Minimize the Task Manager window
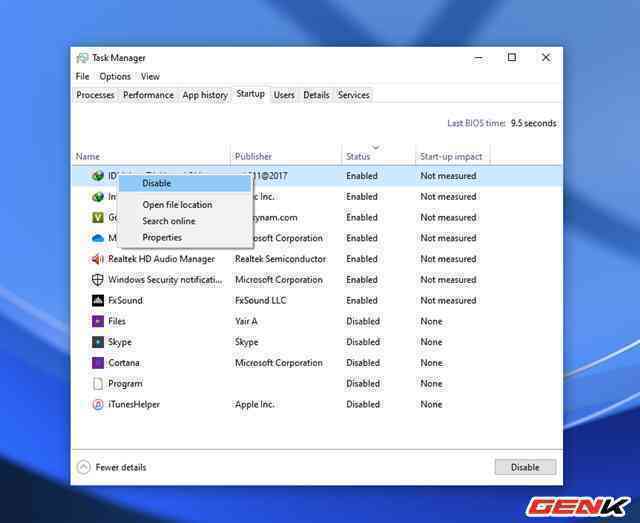The width and height of the screenshot is (640, 523). tap(480, 58)
